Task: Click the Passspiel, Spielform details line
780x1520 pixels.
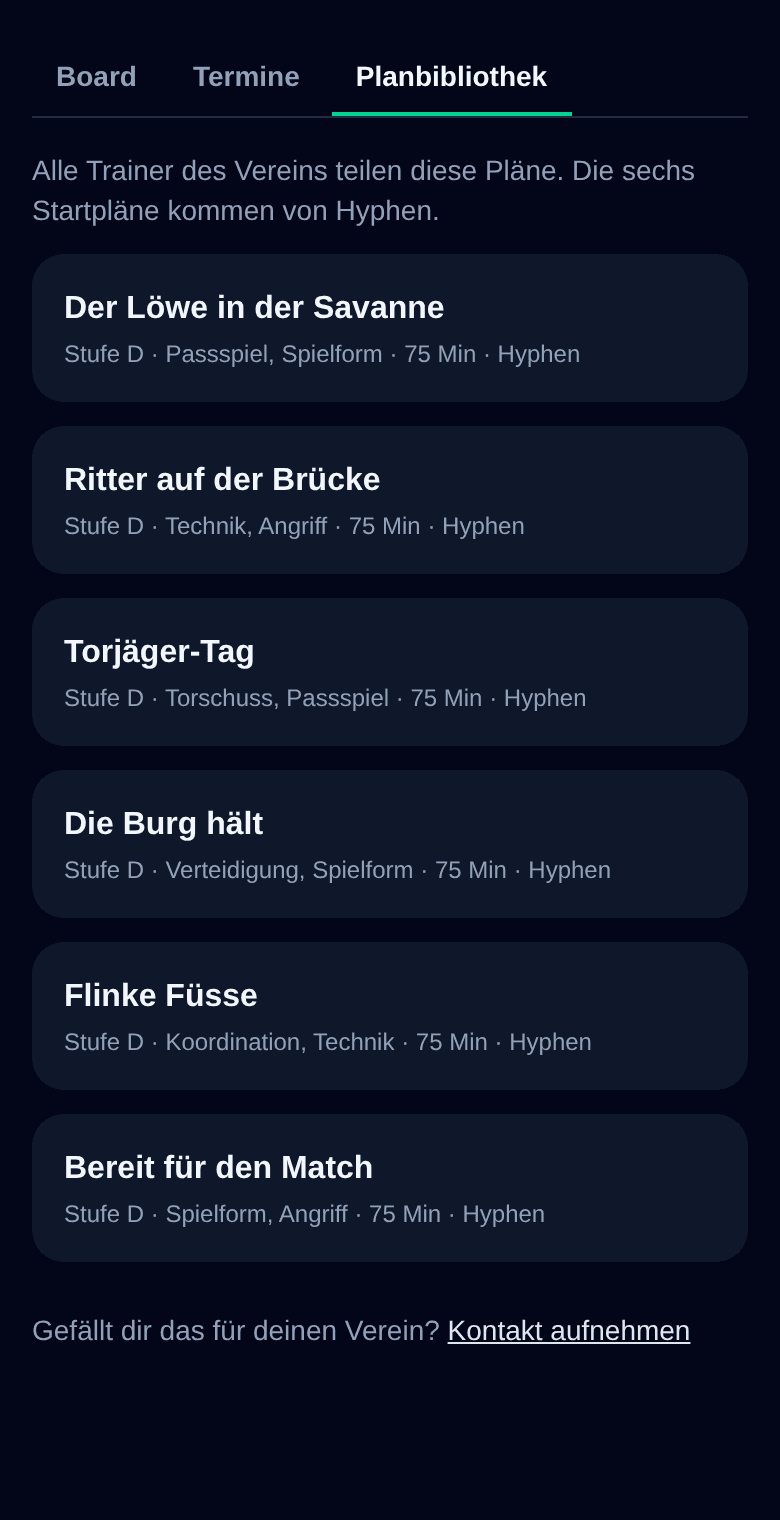Action: tap(322, 354)
